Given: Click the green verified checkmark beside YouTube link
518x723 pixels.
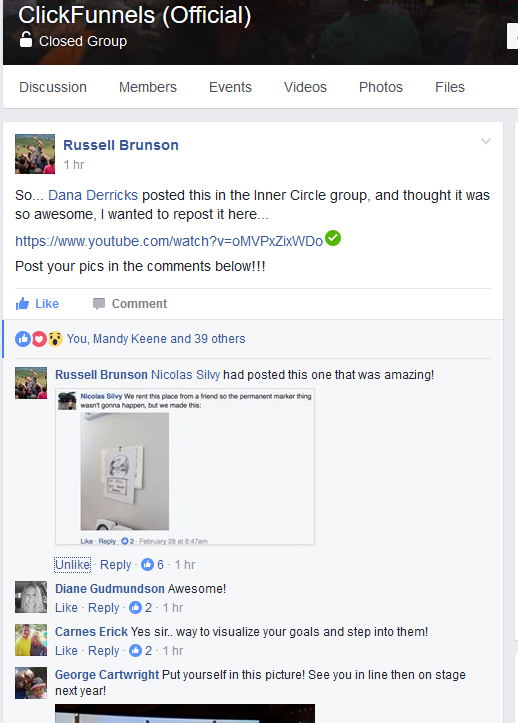Looking at the screenshot, I should coord(333,238).
